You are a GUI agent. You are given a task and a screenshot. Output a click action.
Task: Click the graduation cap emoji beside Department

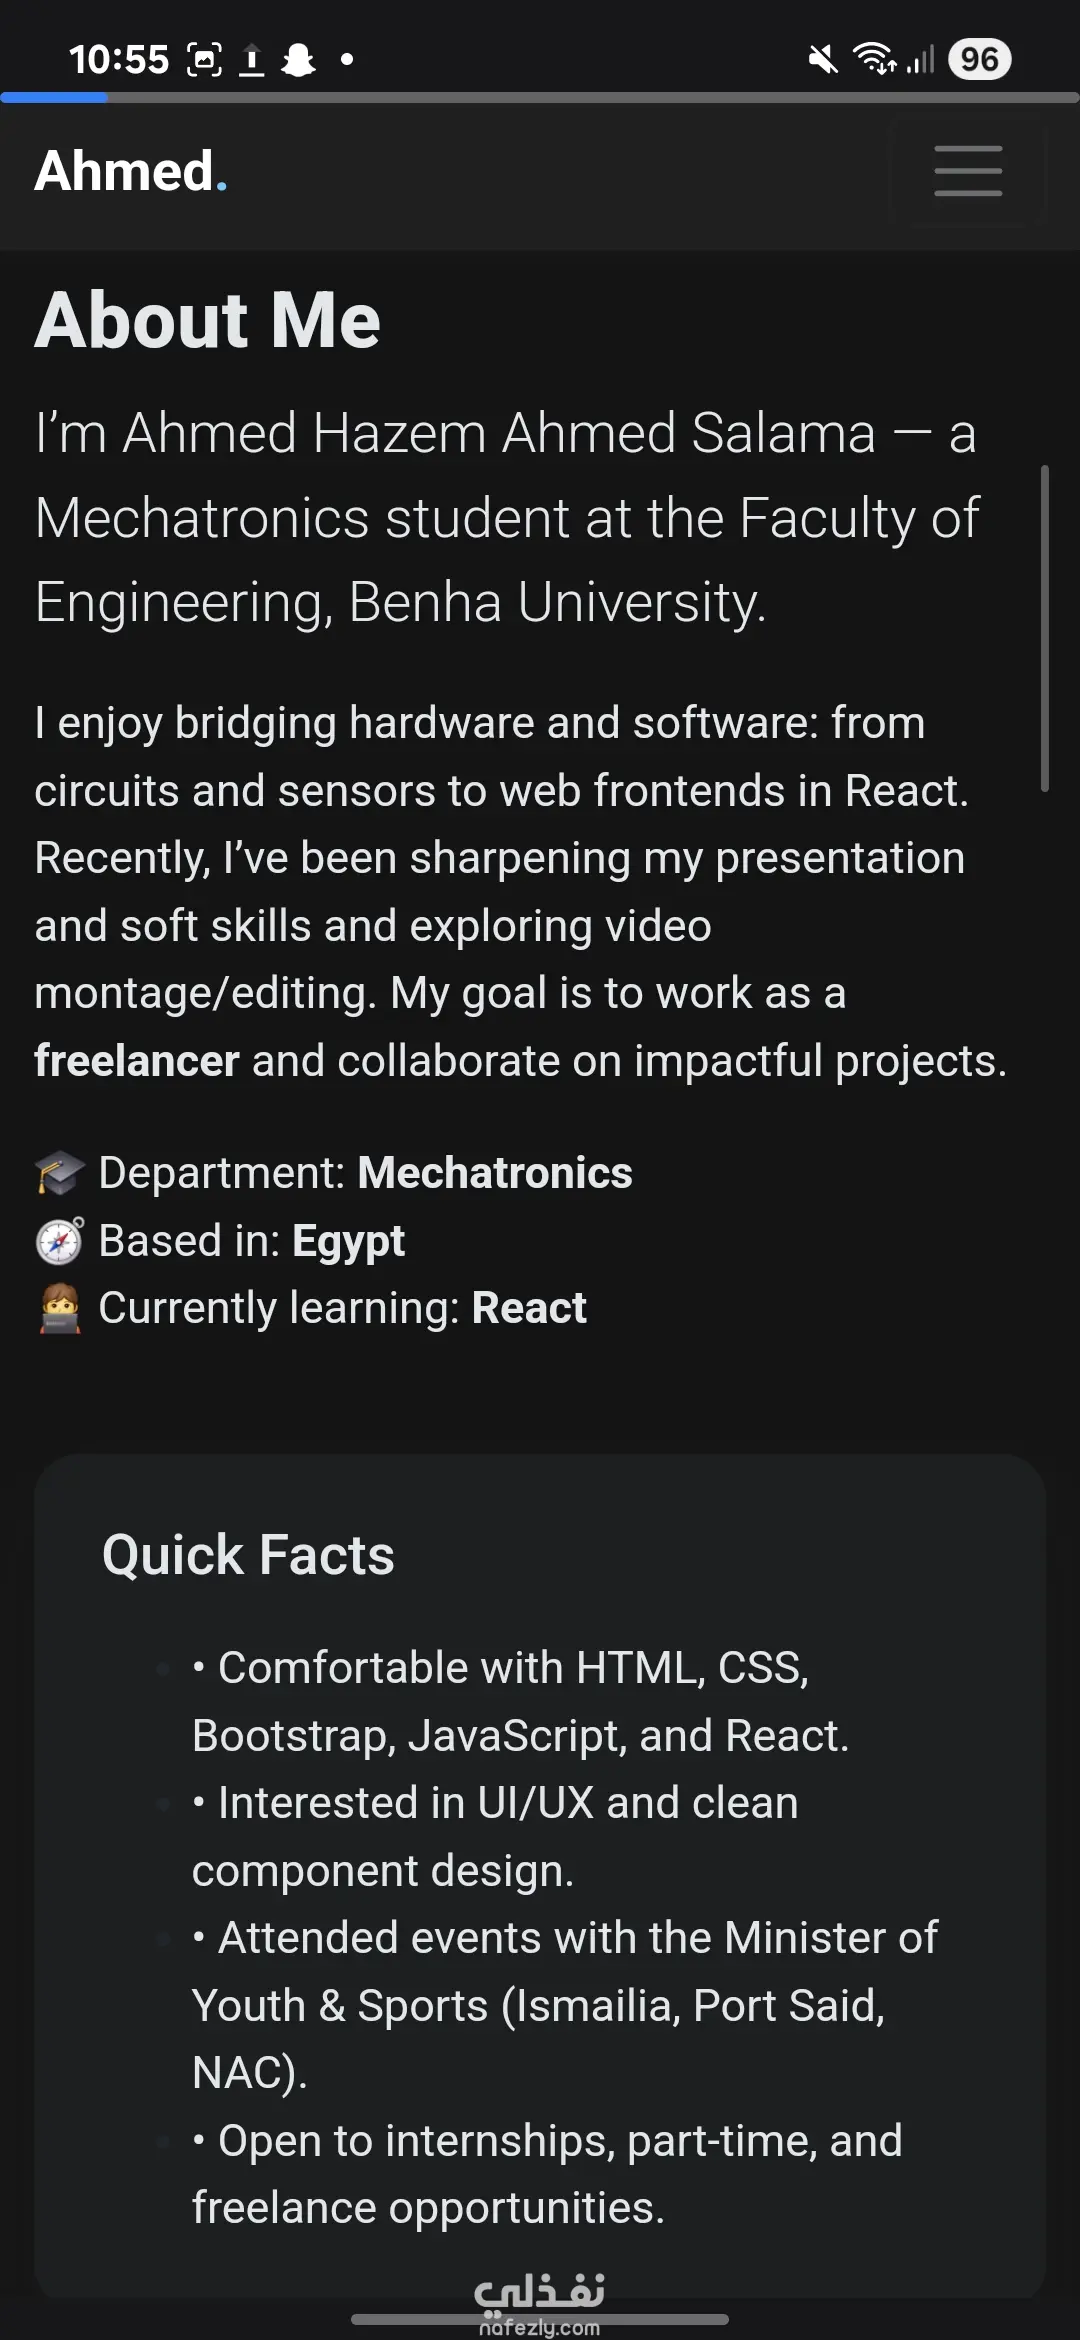point(60,1173)
